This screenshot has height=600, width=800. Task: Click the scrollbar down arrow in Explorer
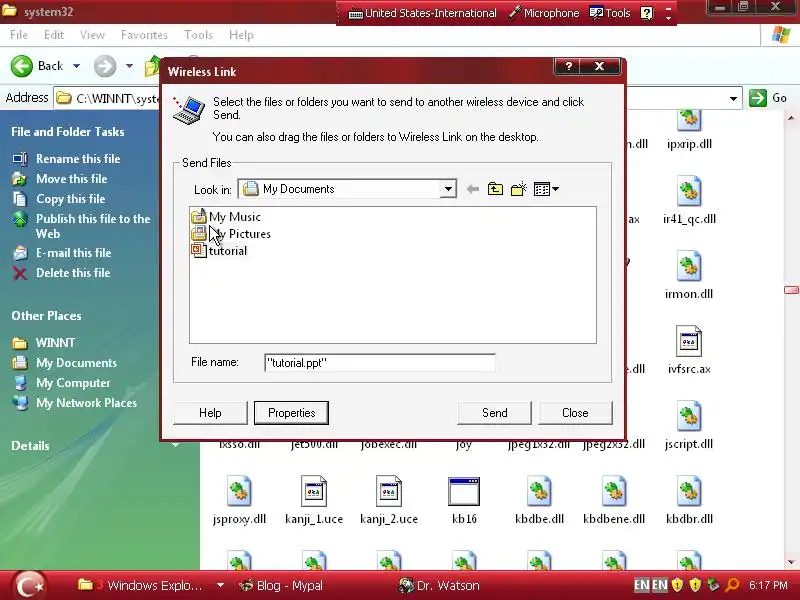(x=791, y=562)
